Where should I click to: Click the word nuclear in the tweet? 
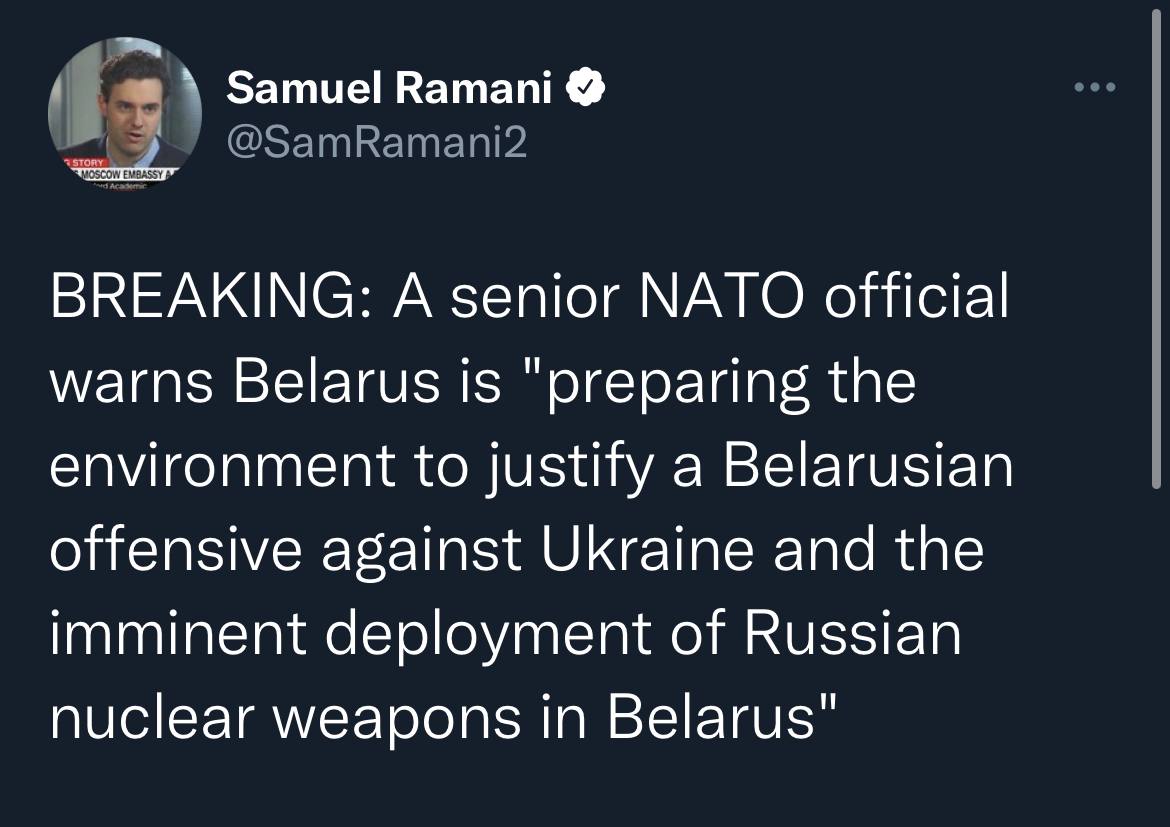142,718
